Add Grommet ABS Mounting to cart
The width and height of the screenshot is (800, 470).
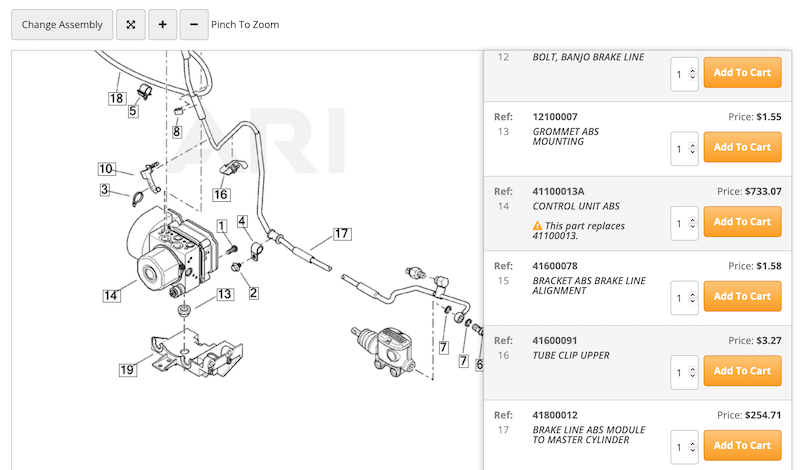pyautogui.click(x=742, y=147)
